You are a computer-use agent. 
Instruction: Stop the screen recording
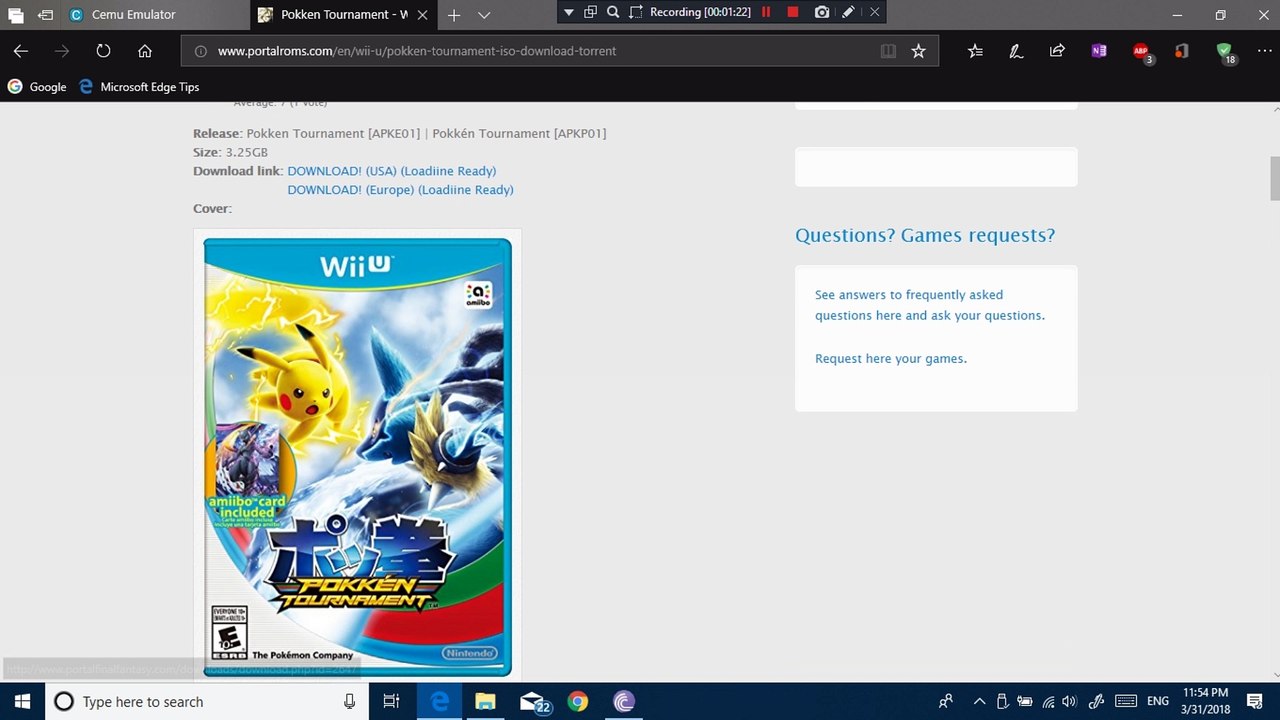click(x=793, y=12)
